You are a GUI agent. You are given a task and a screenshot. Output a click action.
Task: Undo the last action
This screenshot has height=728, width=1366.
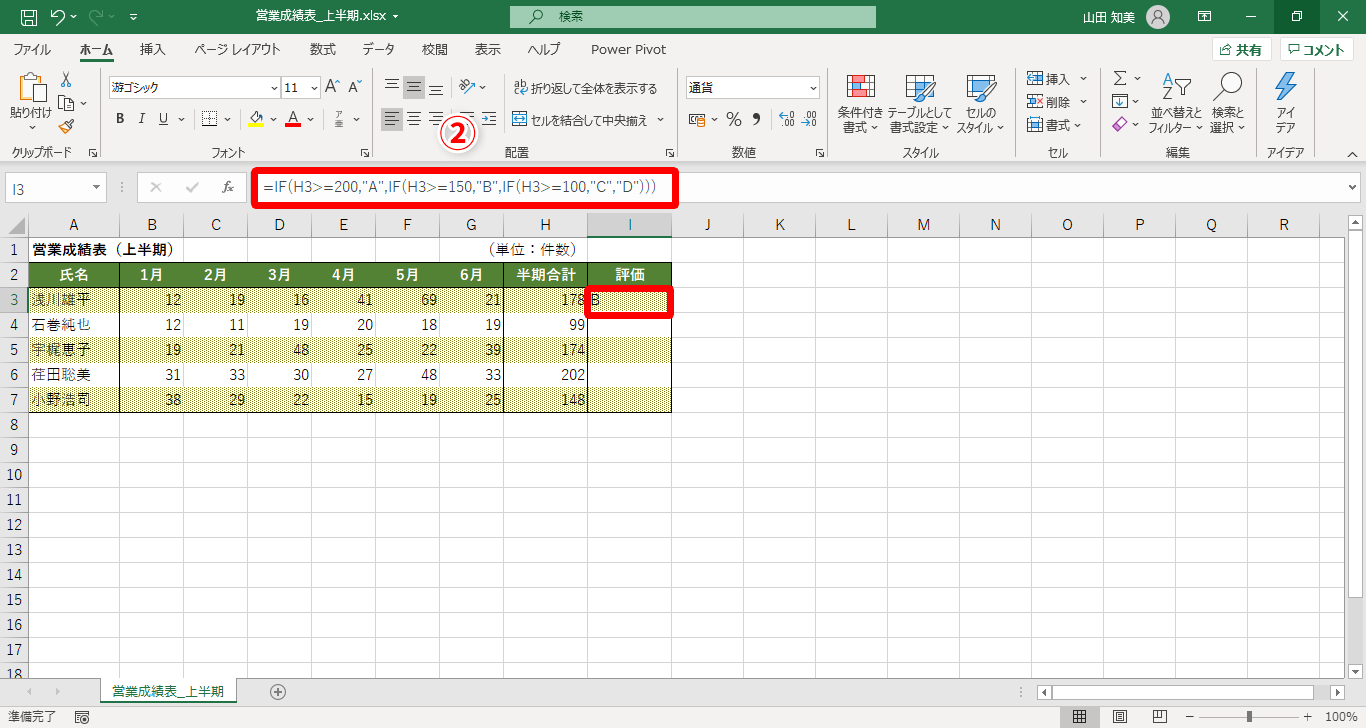(x=57, y=17)
